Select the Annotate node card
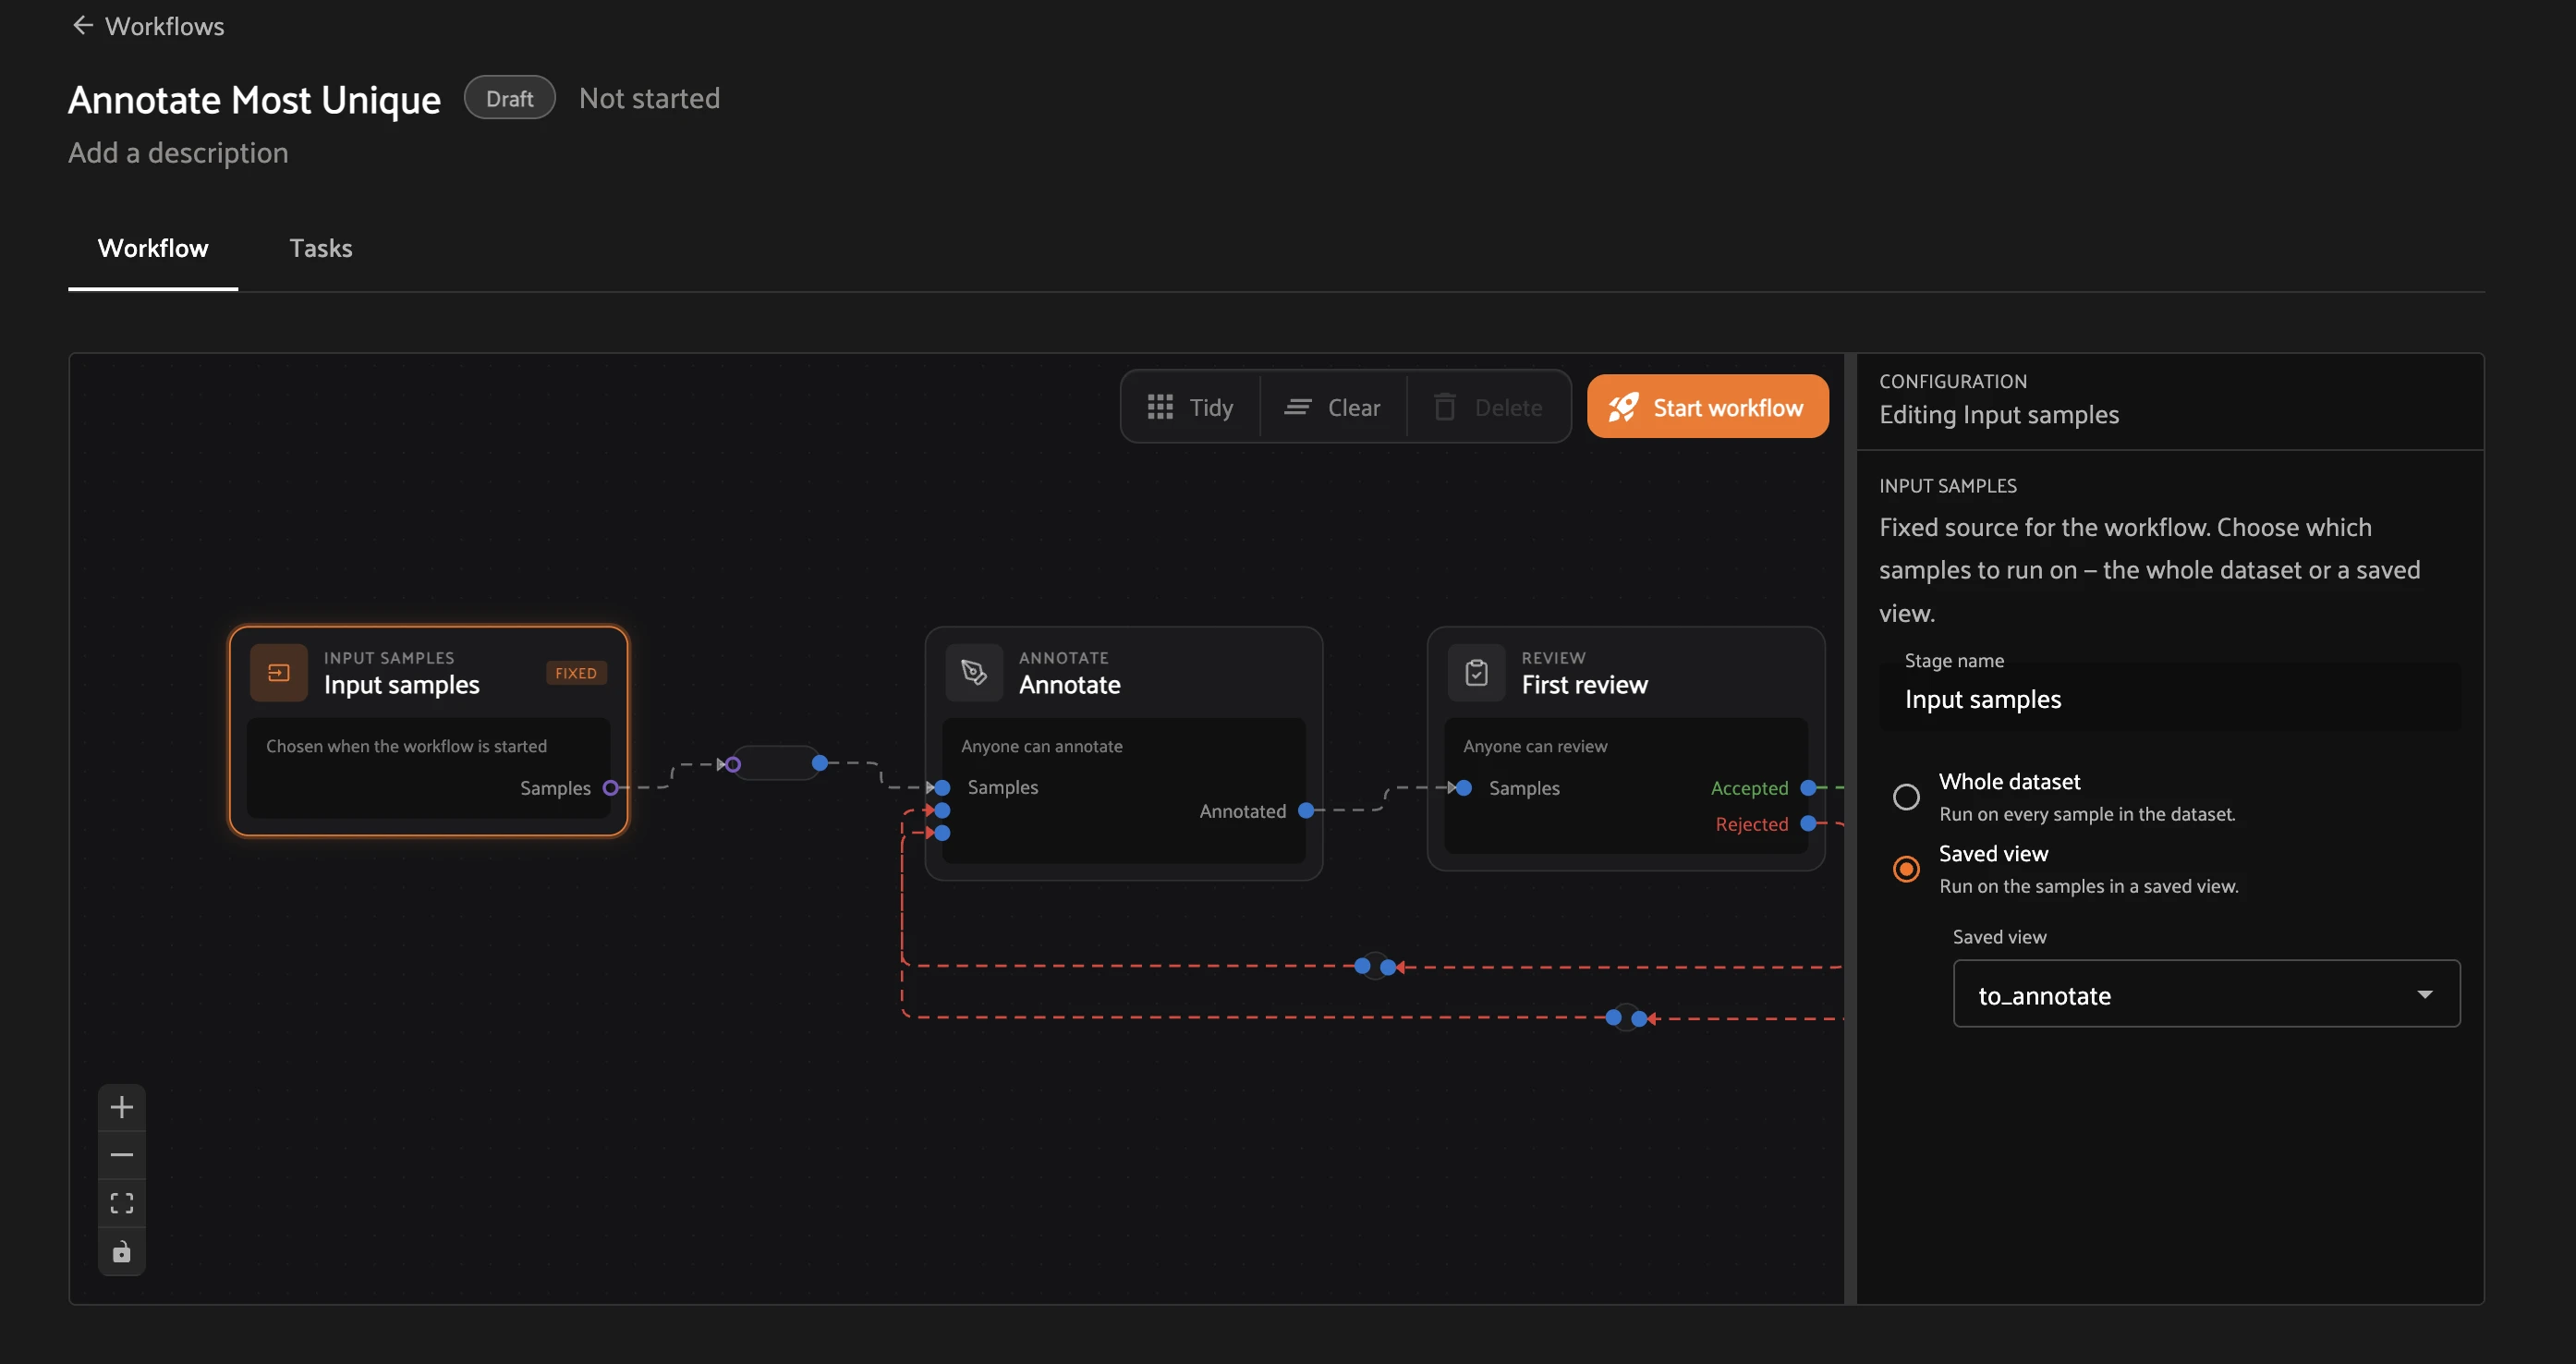Image resolution: width=2576 pixels, height=1364 pixels. (x=1123, y=753)
